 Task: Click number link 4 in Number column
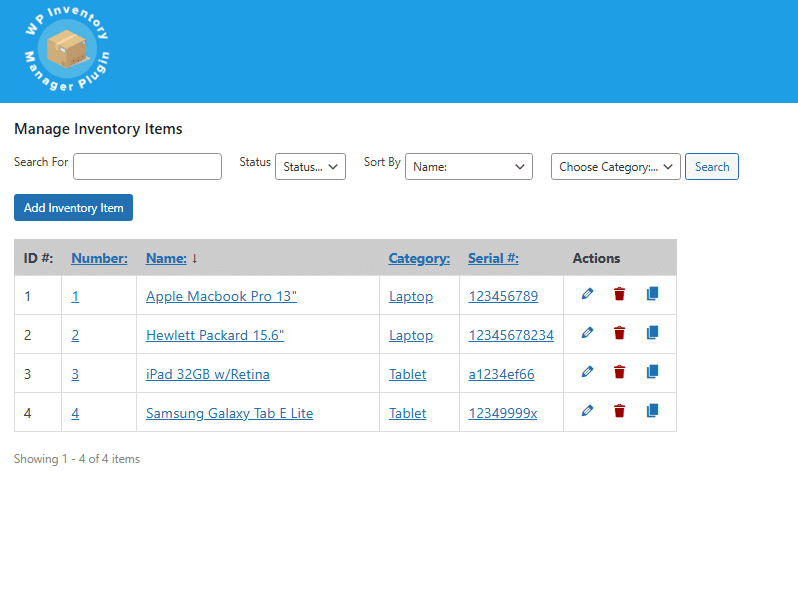click(x=75, y=413)
